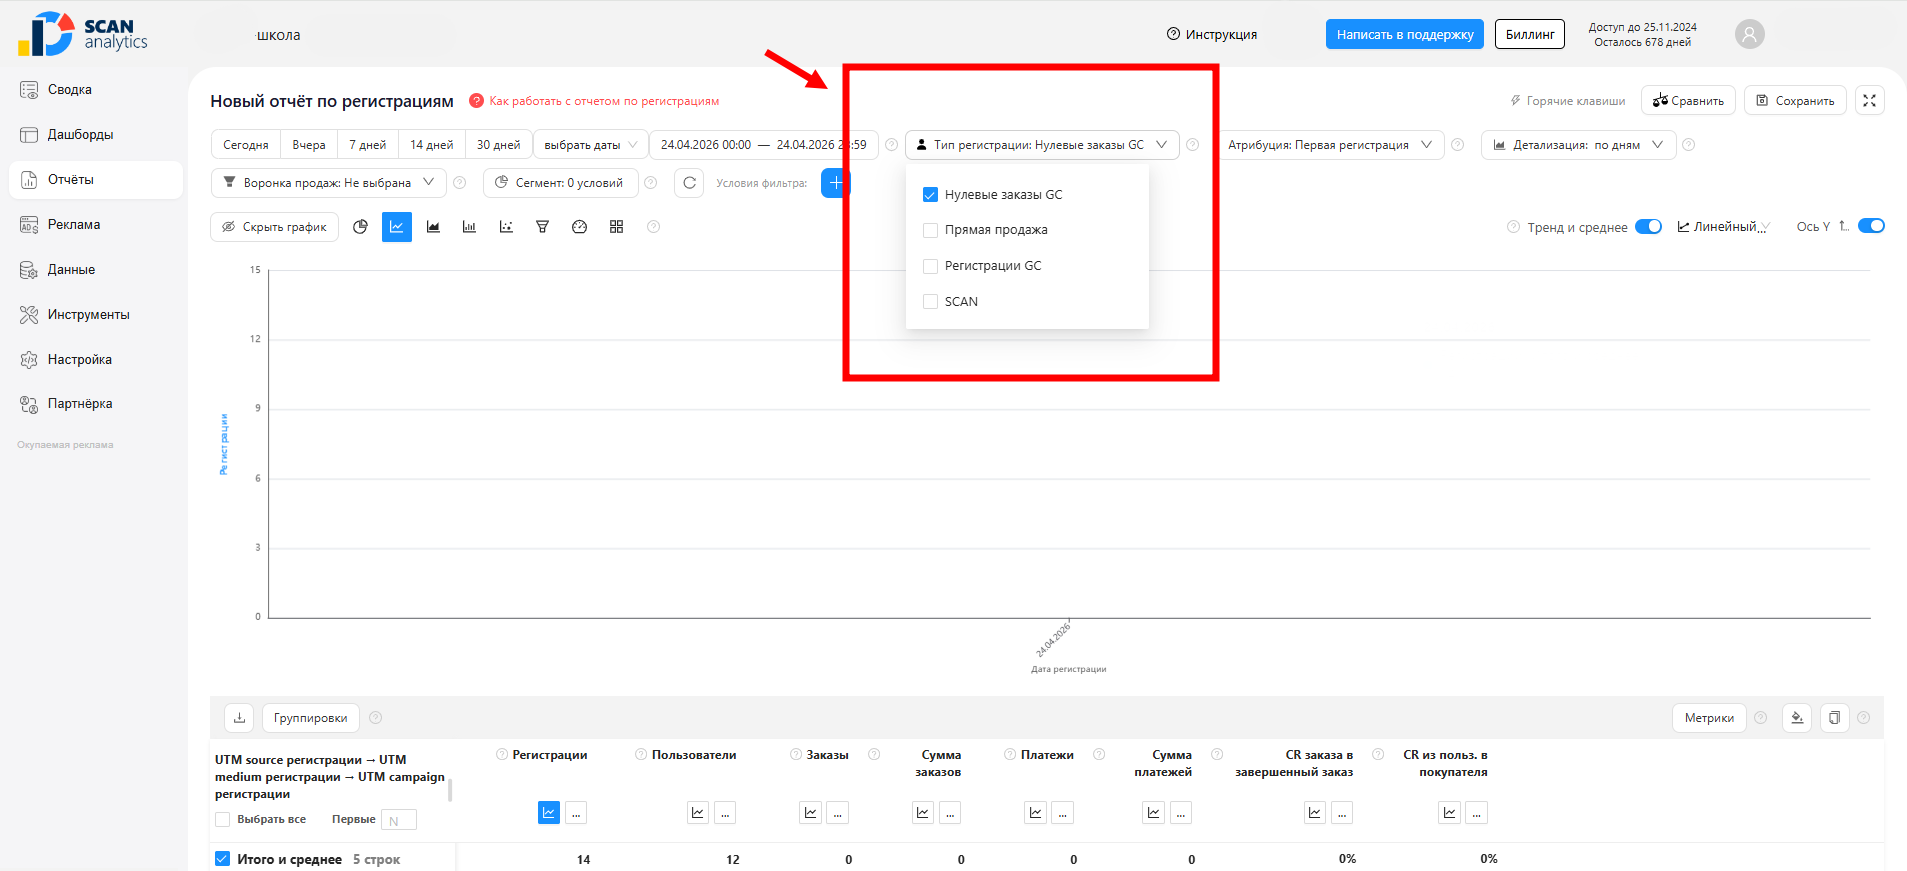Show chart for Заказы column
This screenshot has width=1907, height=871.
(811, 813)
